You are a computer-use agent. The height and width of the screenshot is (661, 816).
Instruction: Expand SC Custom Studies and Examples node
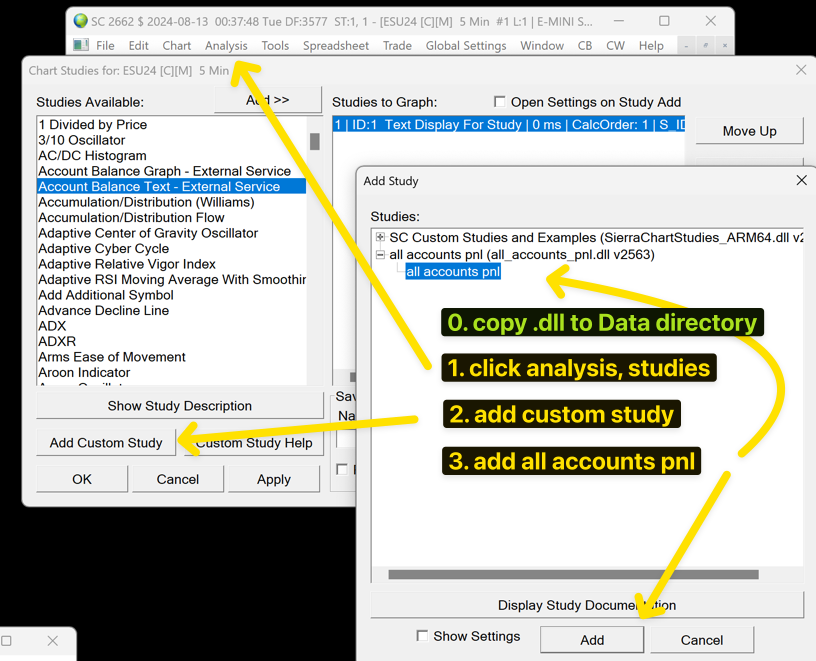[x=380, y=237]
